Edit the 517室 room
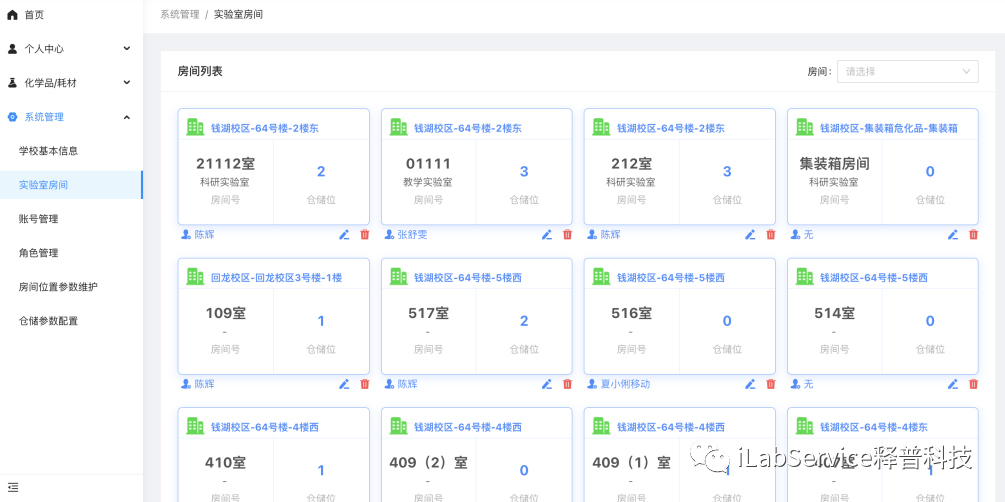 pos(547,384)
